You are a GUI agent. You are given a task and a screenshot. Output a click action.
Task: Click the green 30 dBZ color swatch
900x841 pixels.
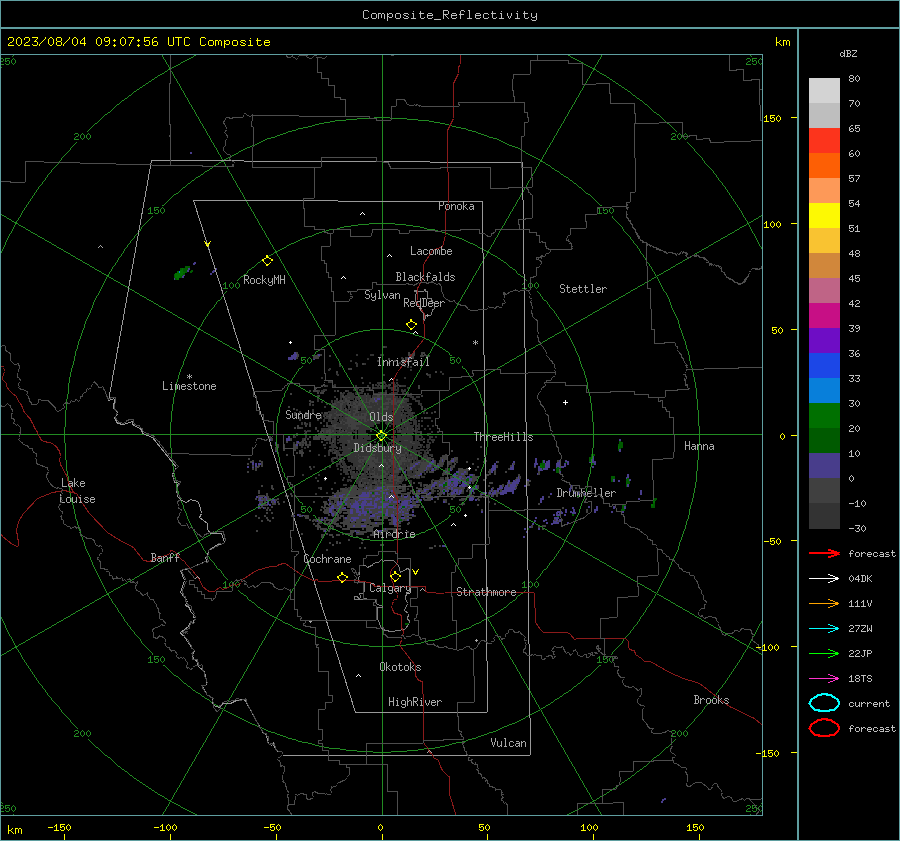[x=824, y=415]
